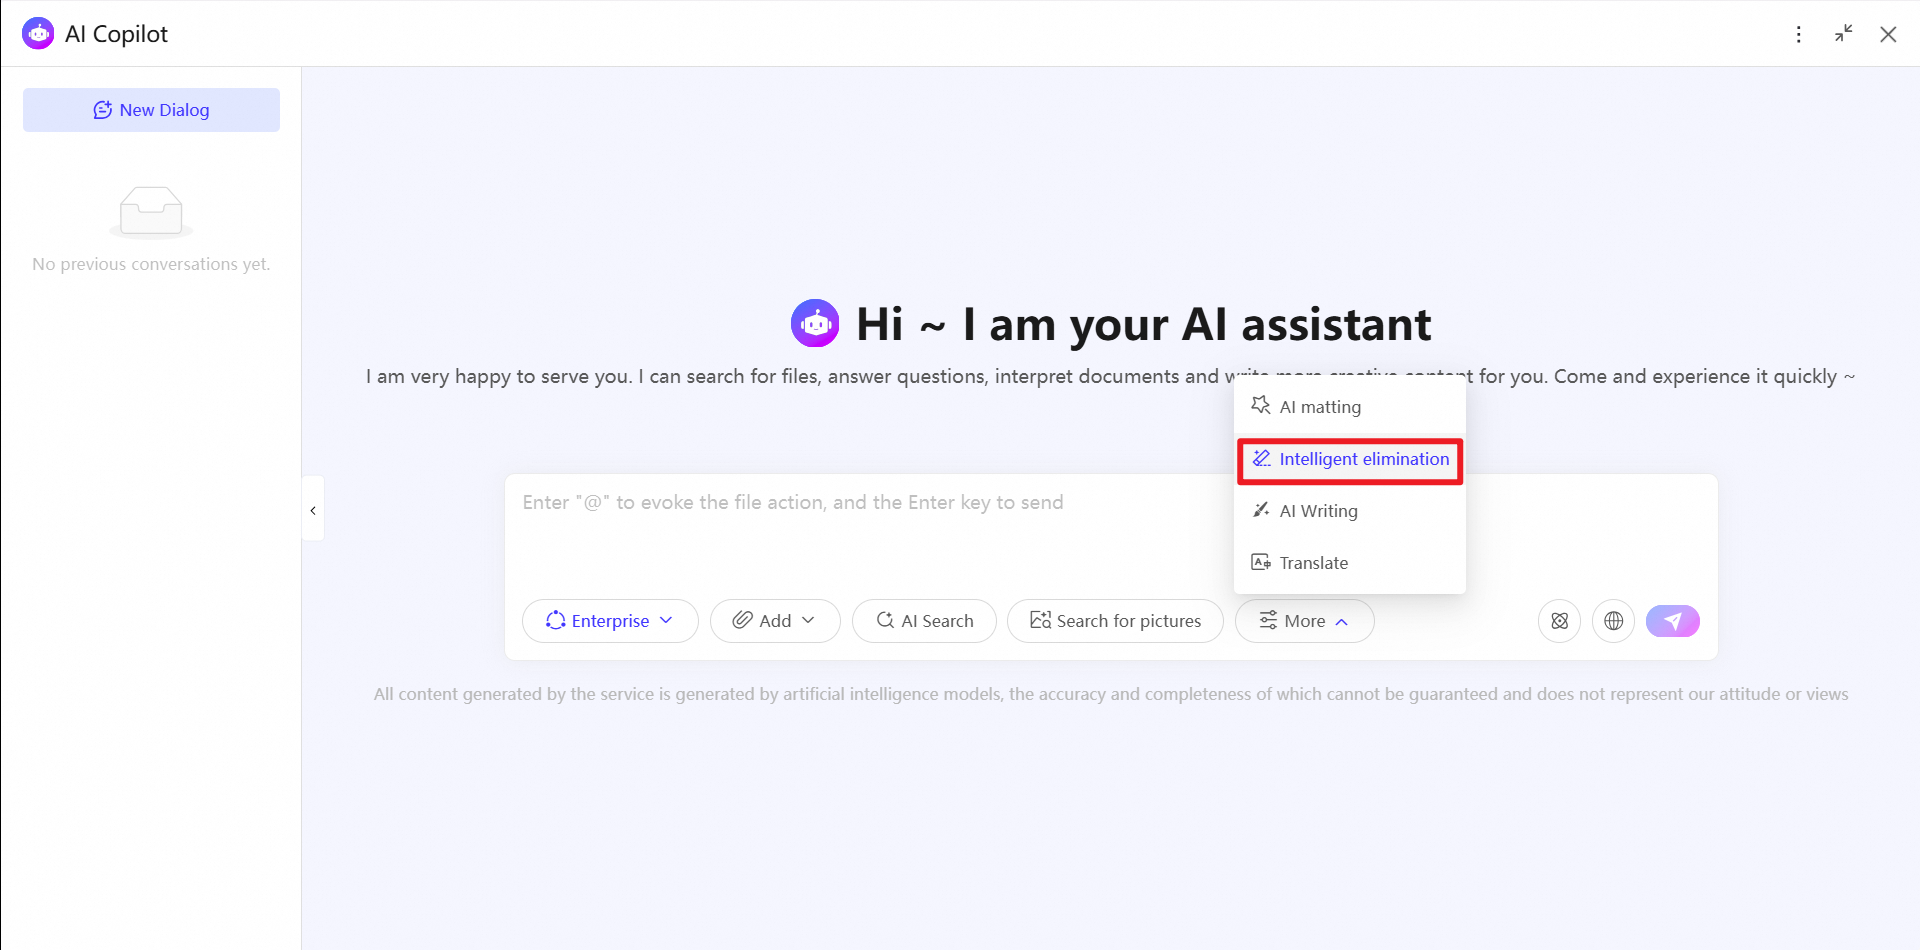1920x950 pixels.
Task: Toggle the globe web search icon
Action: pyautogui.click(x=1613, y=621)
